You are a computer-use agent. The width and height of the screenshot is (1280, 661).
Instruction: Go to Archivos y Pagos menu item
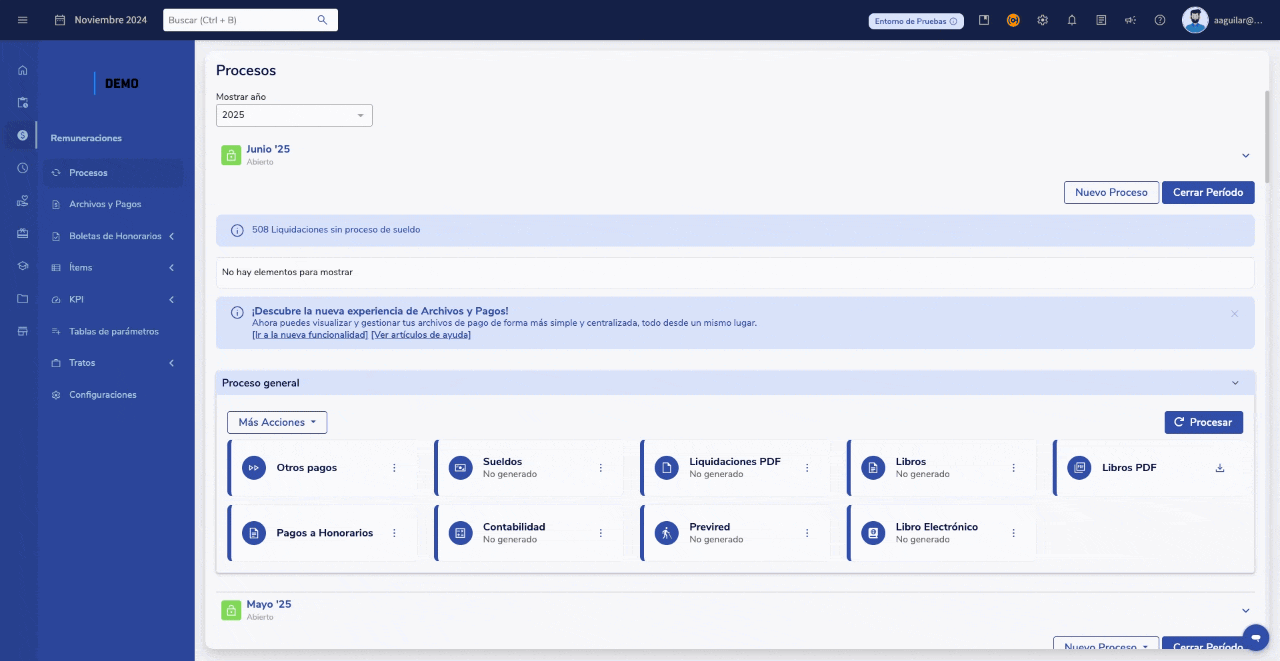pyautogui.click(x=105, y=204)
